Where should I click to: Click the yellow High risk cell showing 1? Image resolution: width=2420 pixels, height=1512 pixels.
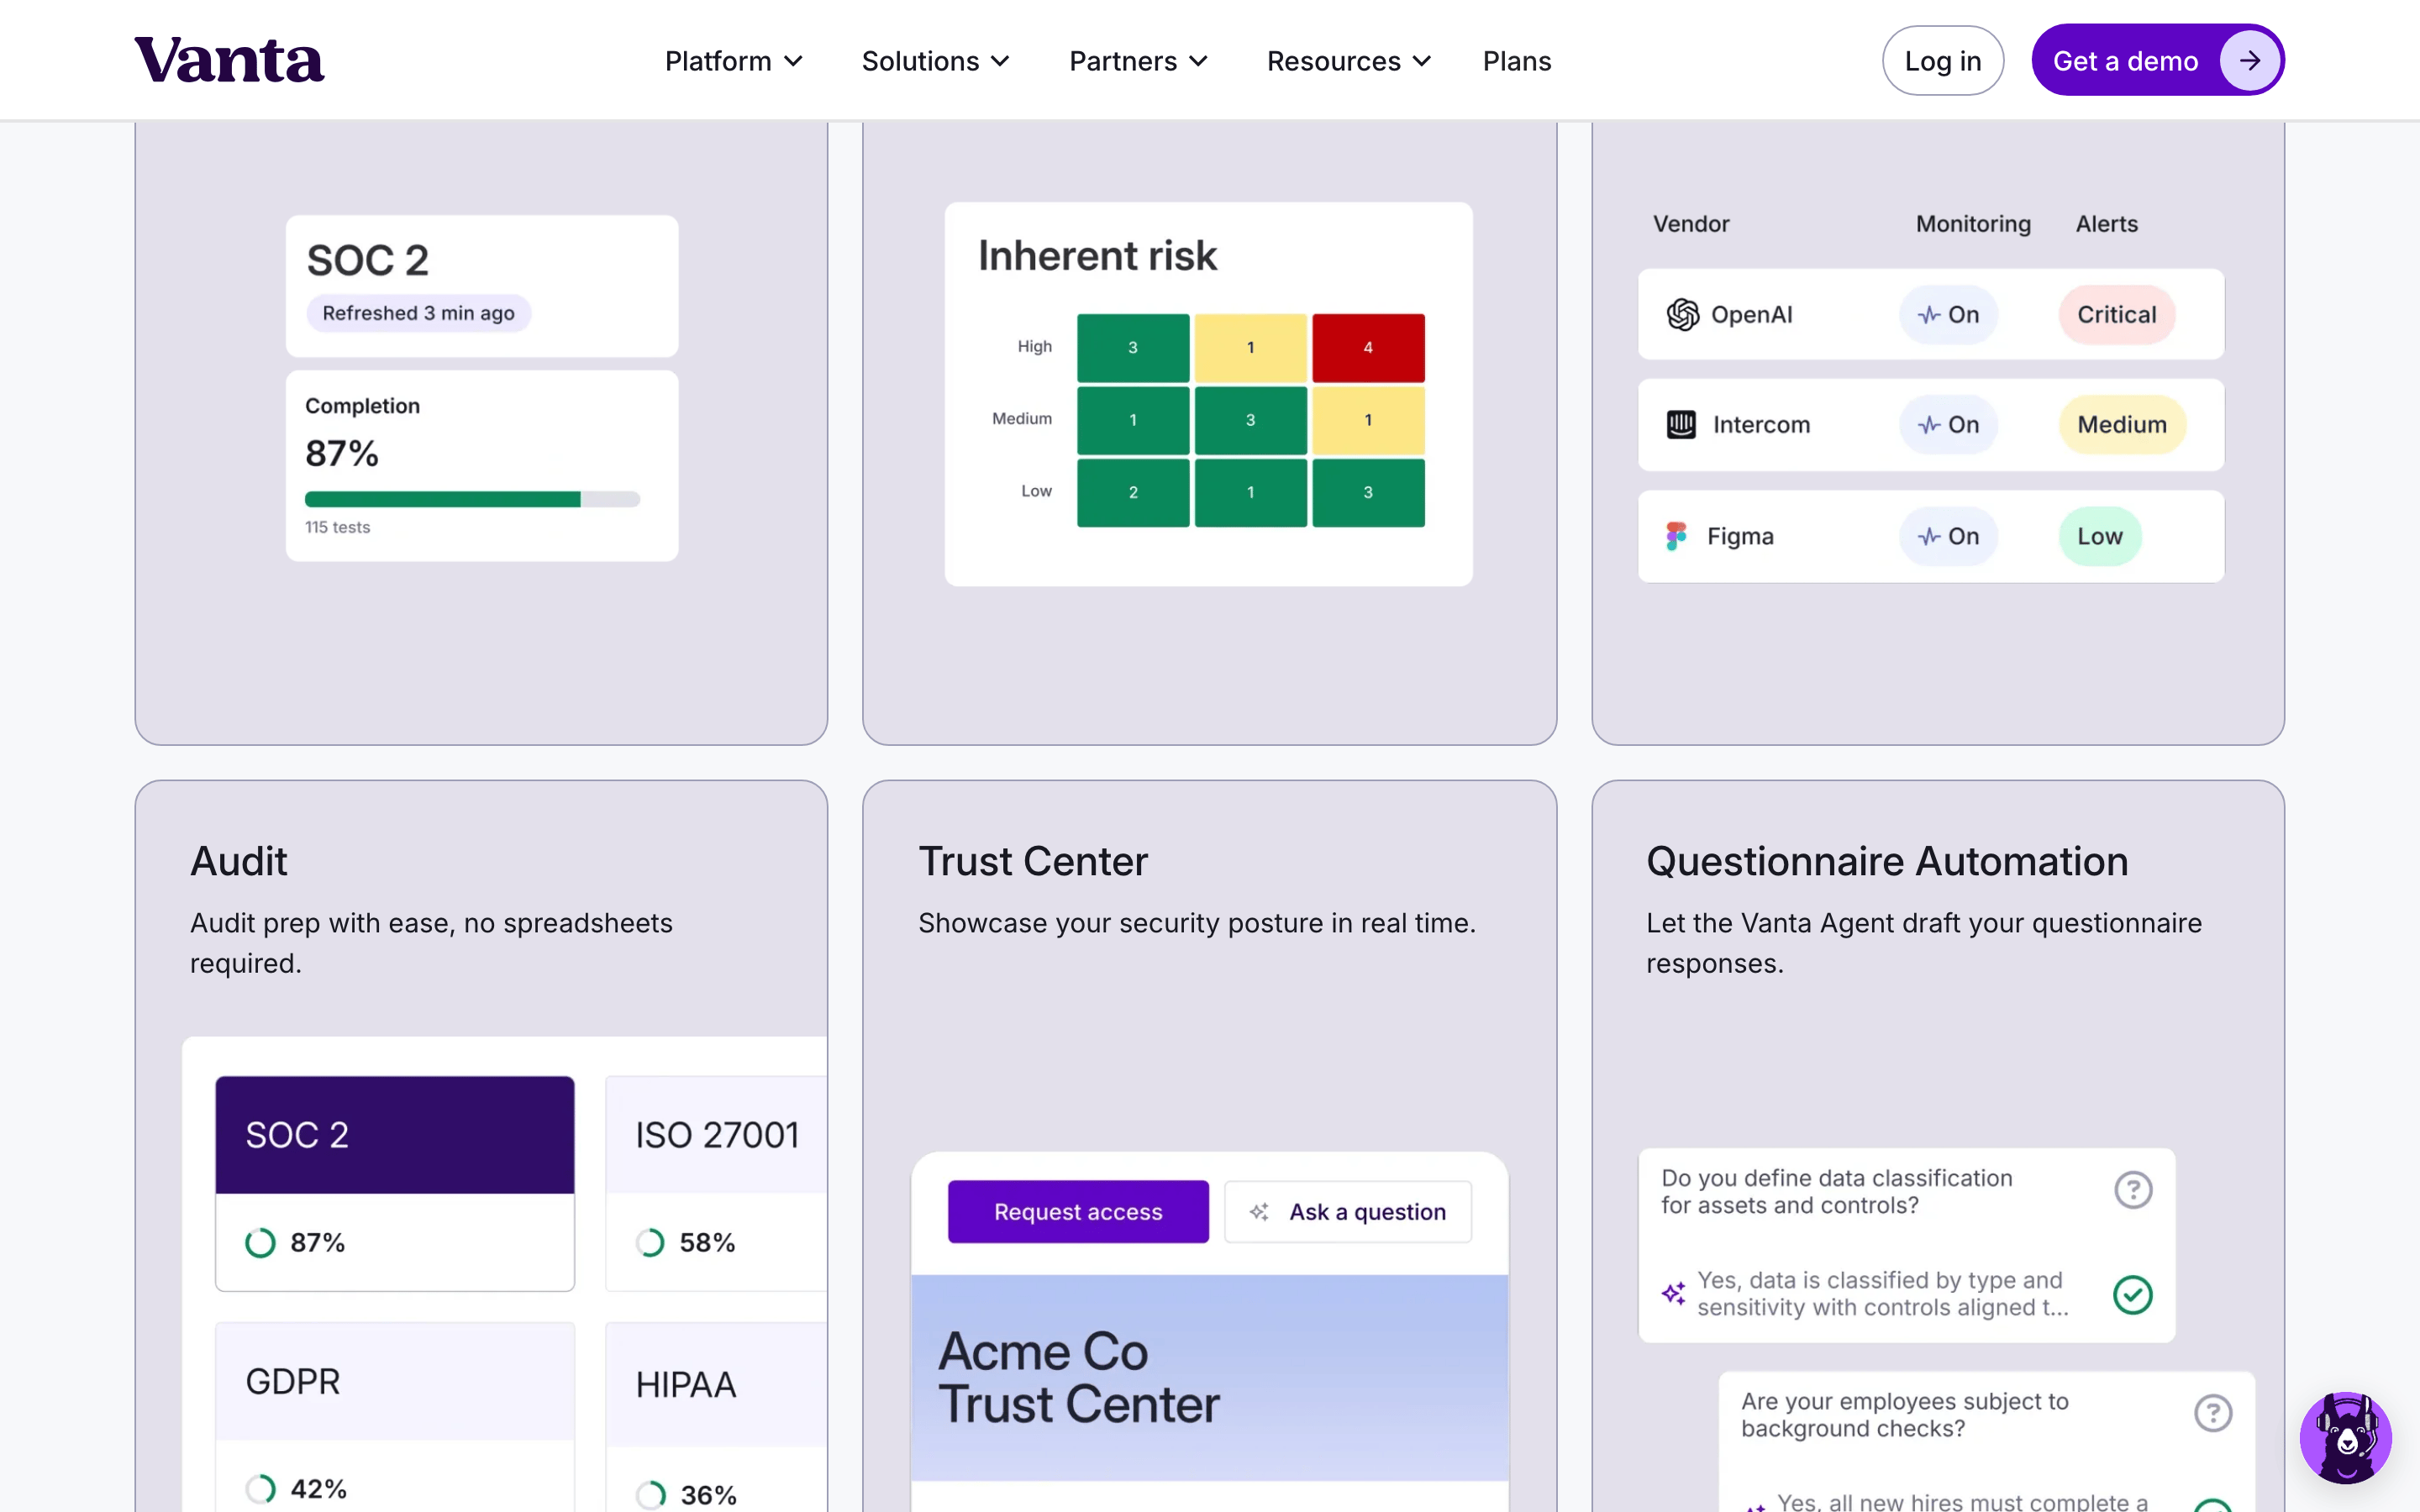point(1250,348)
